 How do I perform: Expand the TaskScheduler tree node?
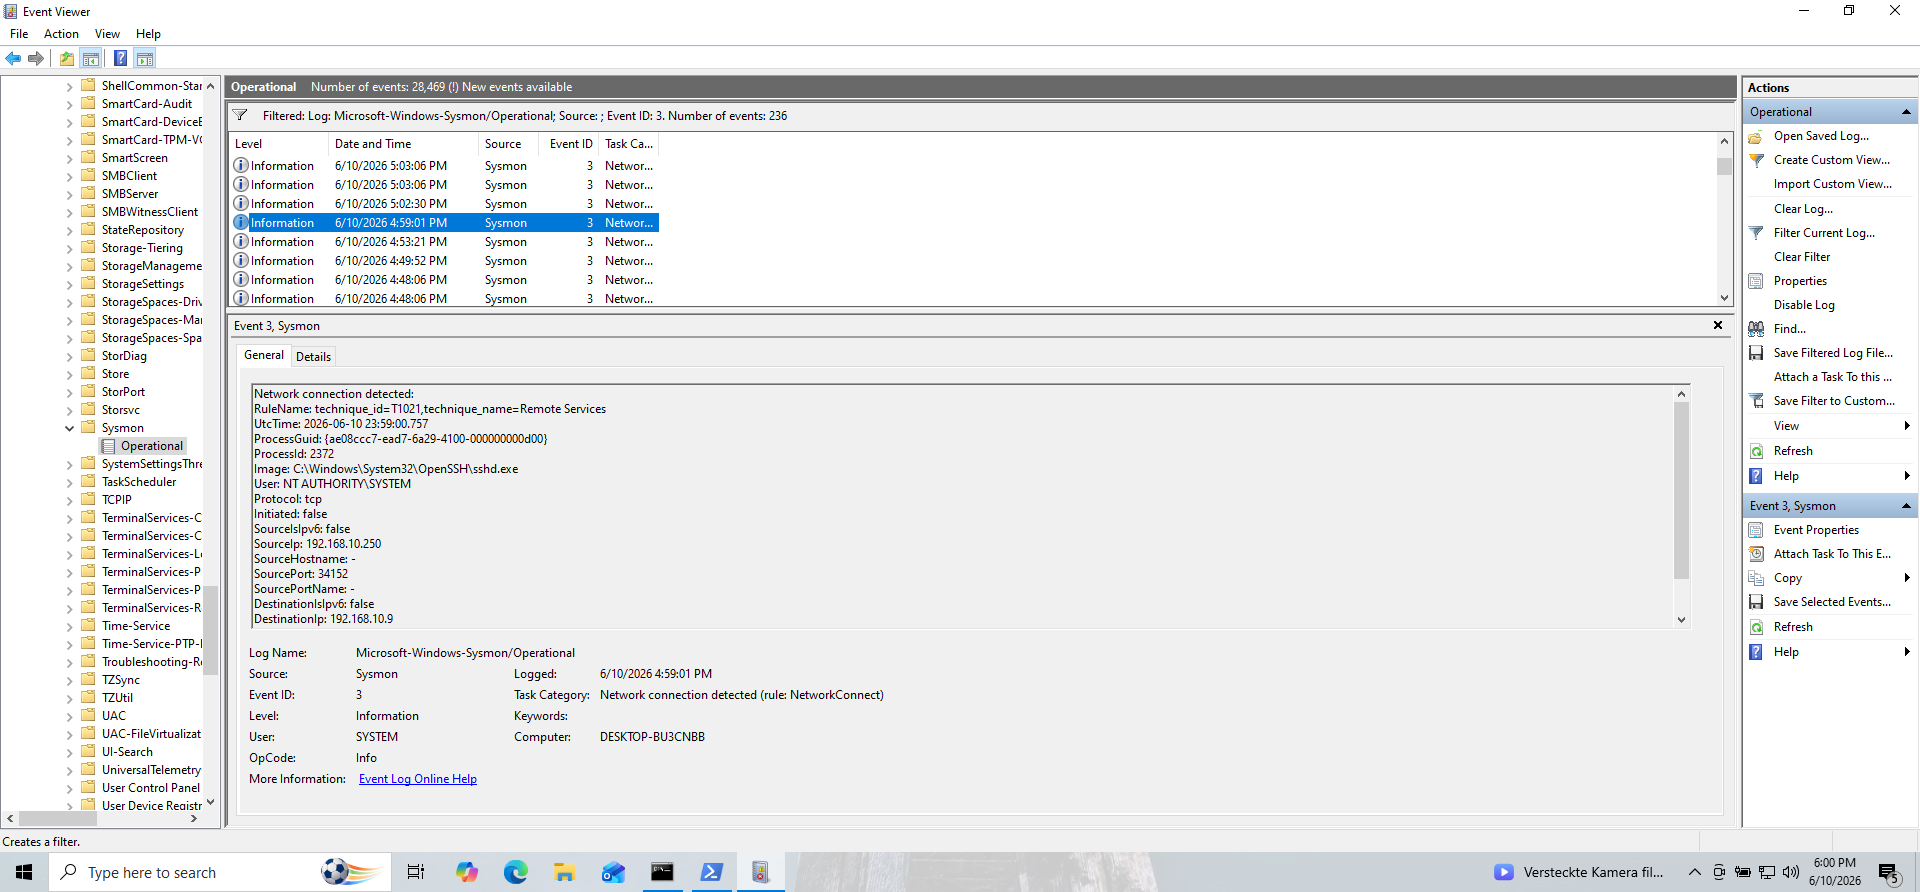[70, 482]
